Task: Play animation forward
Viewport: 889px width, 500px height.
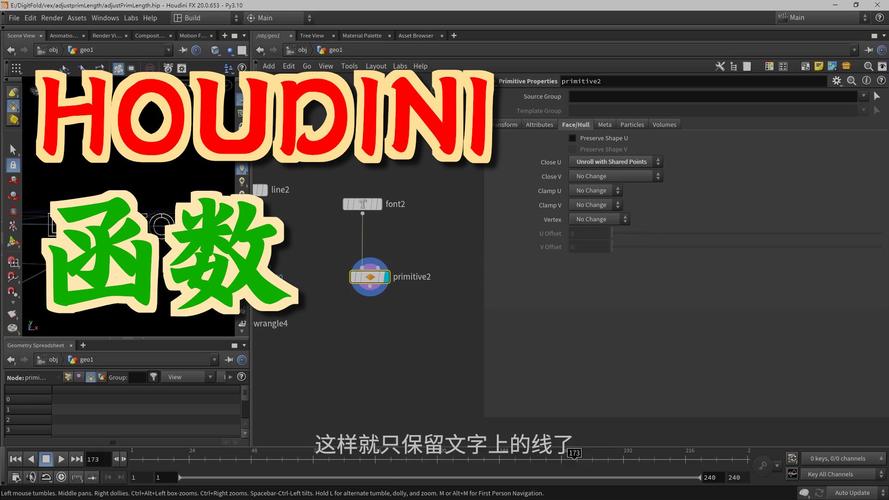Action: coord(61,459)
